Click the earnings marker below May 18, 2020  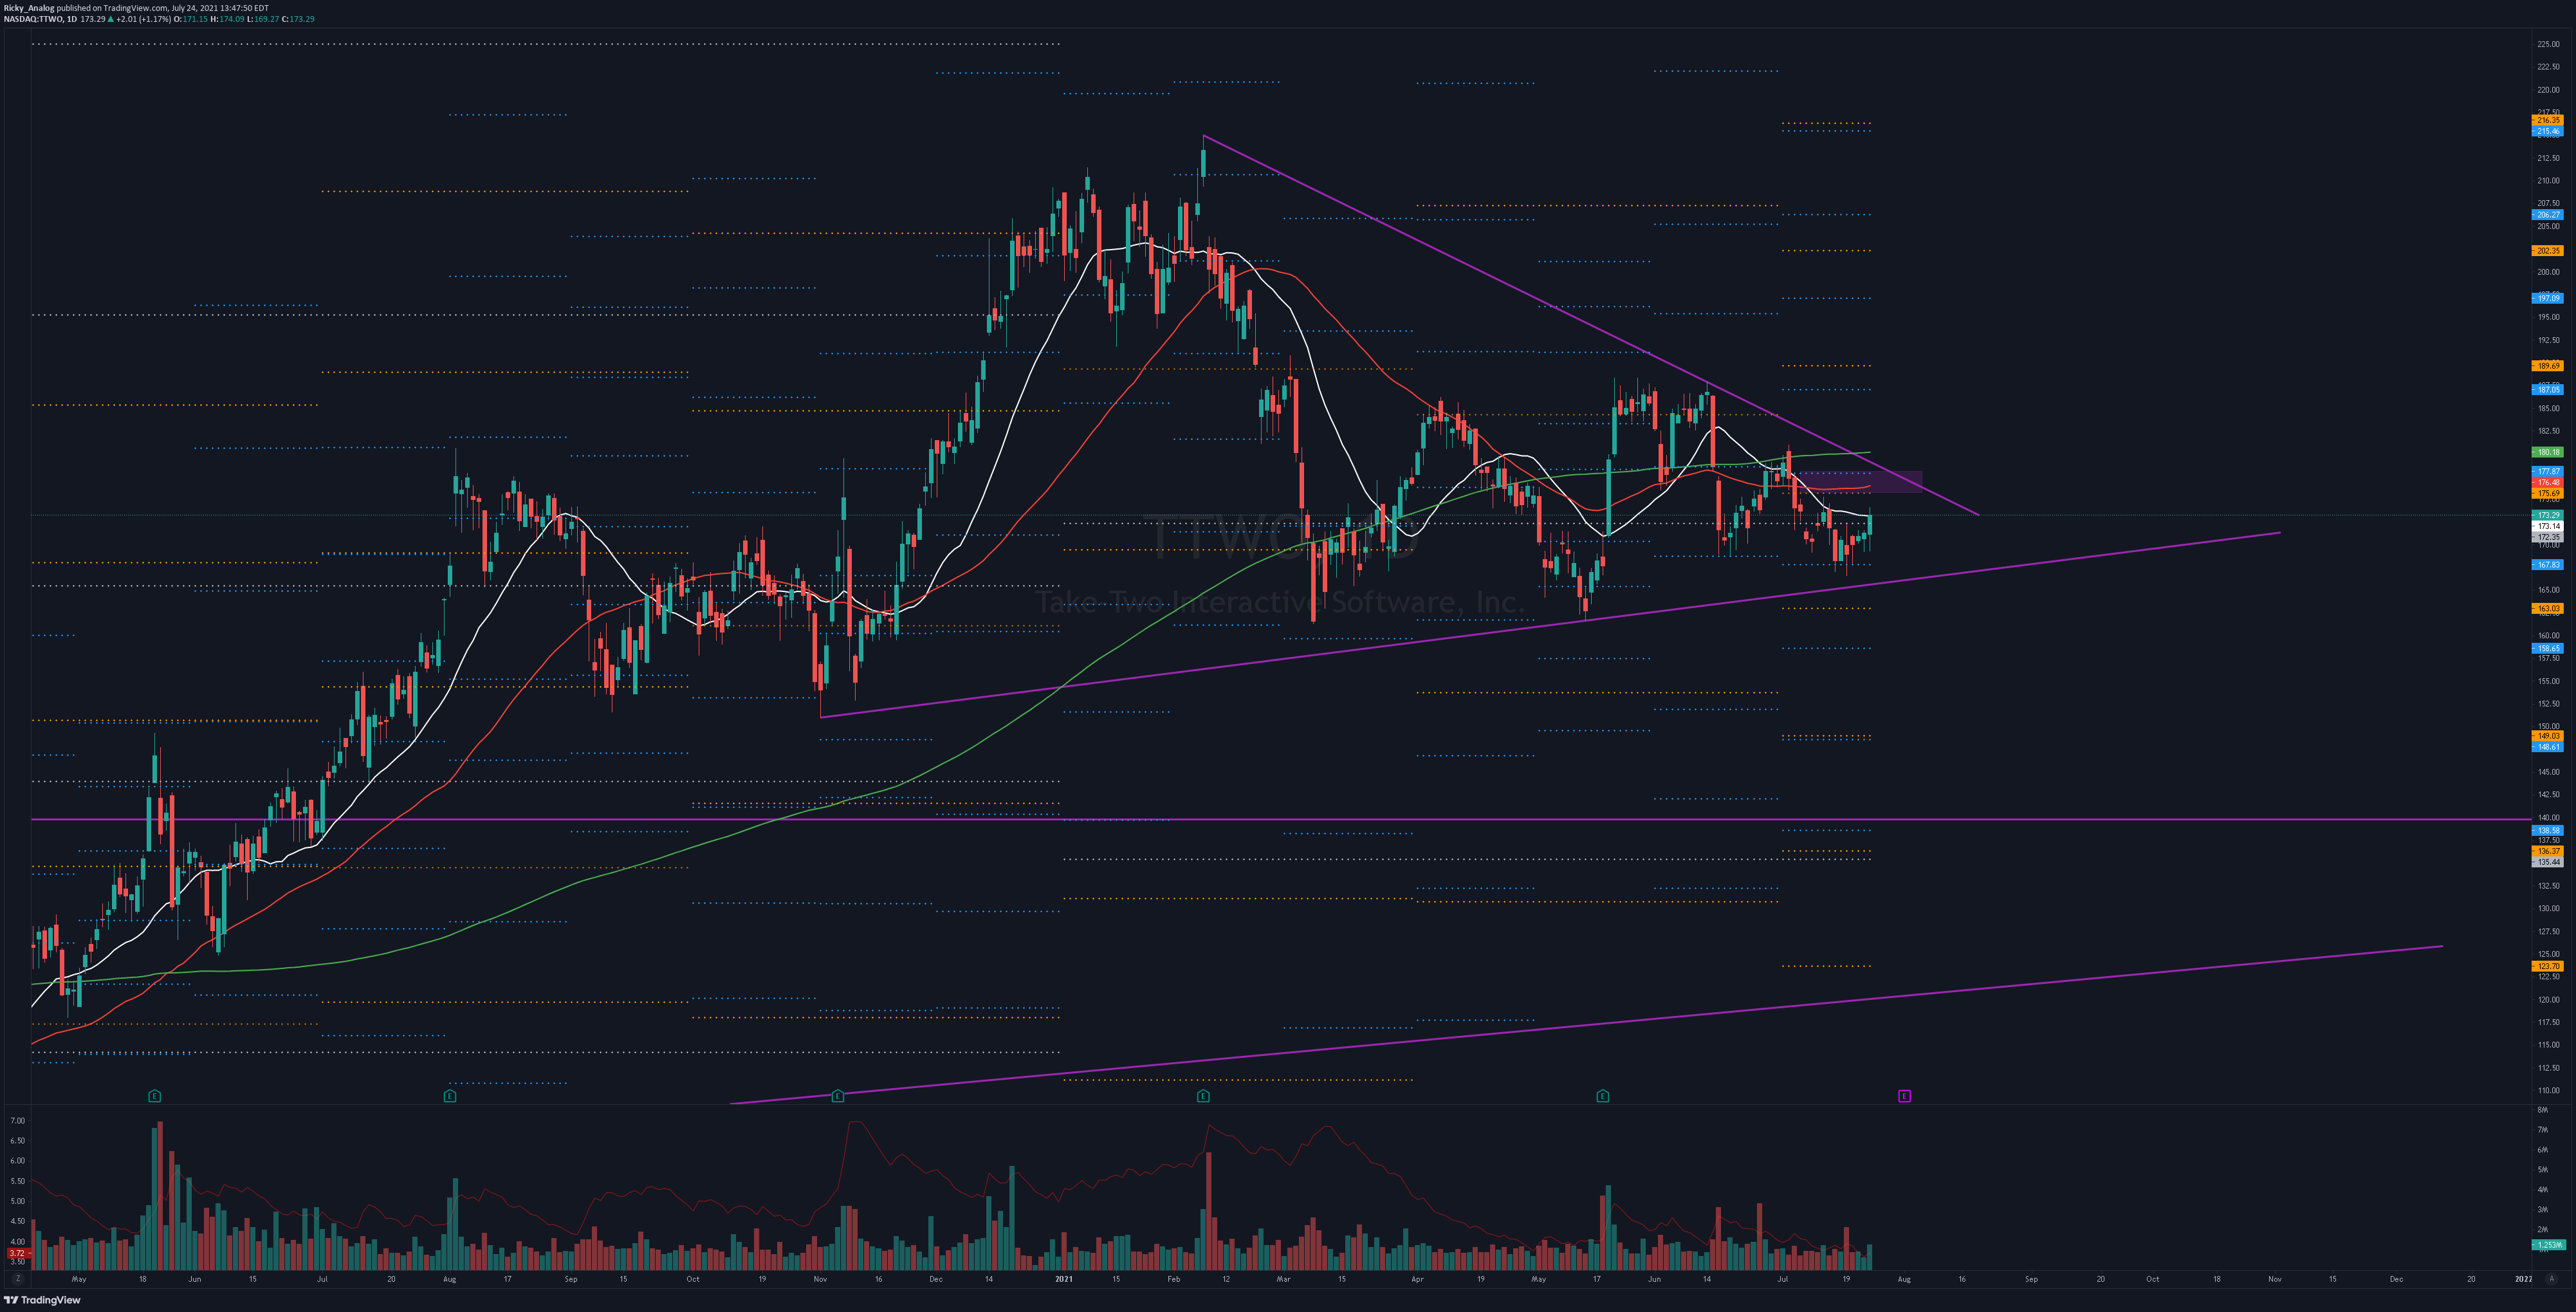[x=154, y=1096]
